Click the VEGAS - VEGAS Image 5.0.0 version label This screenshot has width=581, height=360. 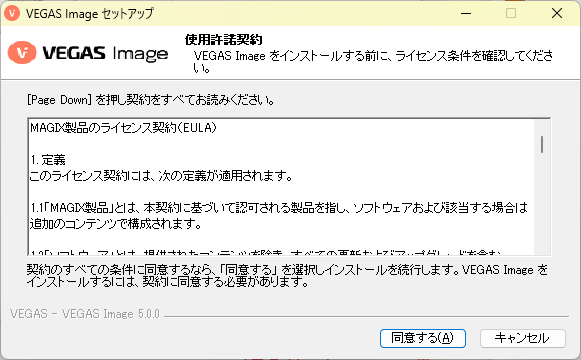[x=85, y=314]
